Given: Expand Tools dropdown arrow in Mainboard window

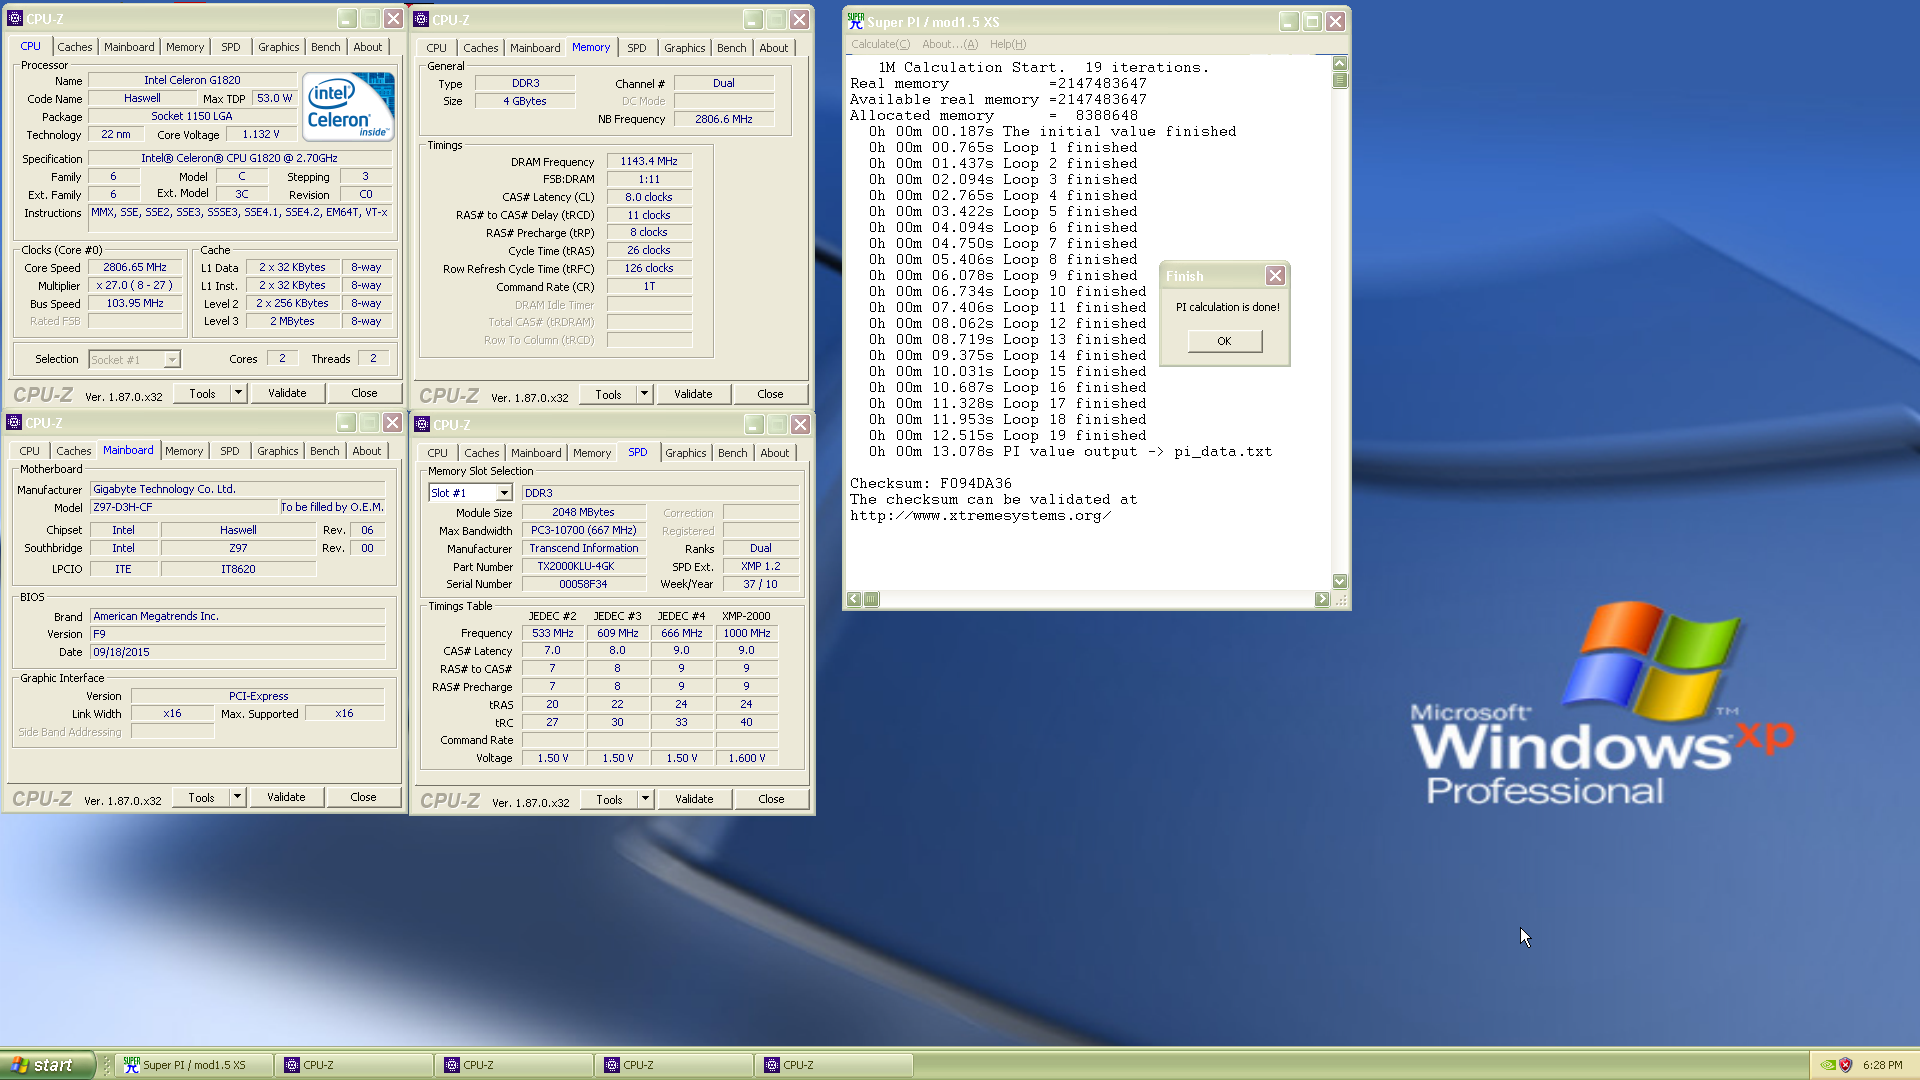Looking at the screenshot, I should (x=237, y=797).
